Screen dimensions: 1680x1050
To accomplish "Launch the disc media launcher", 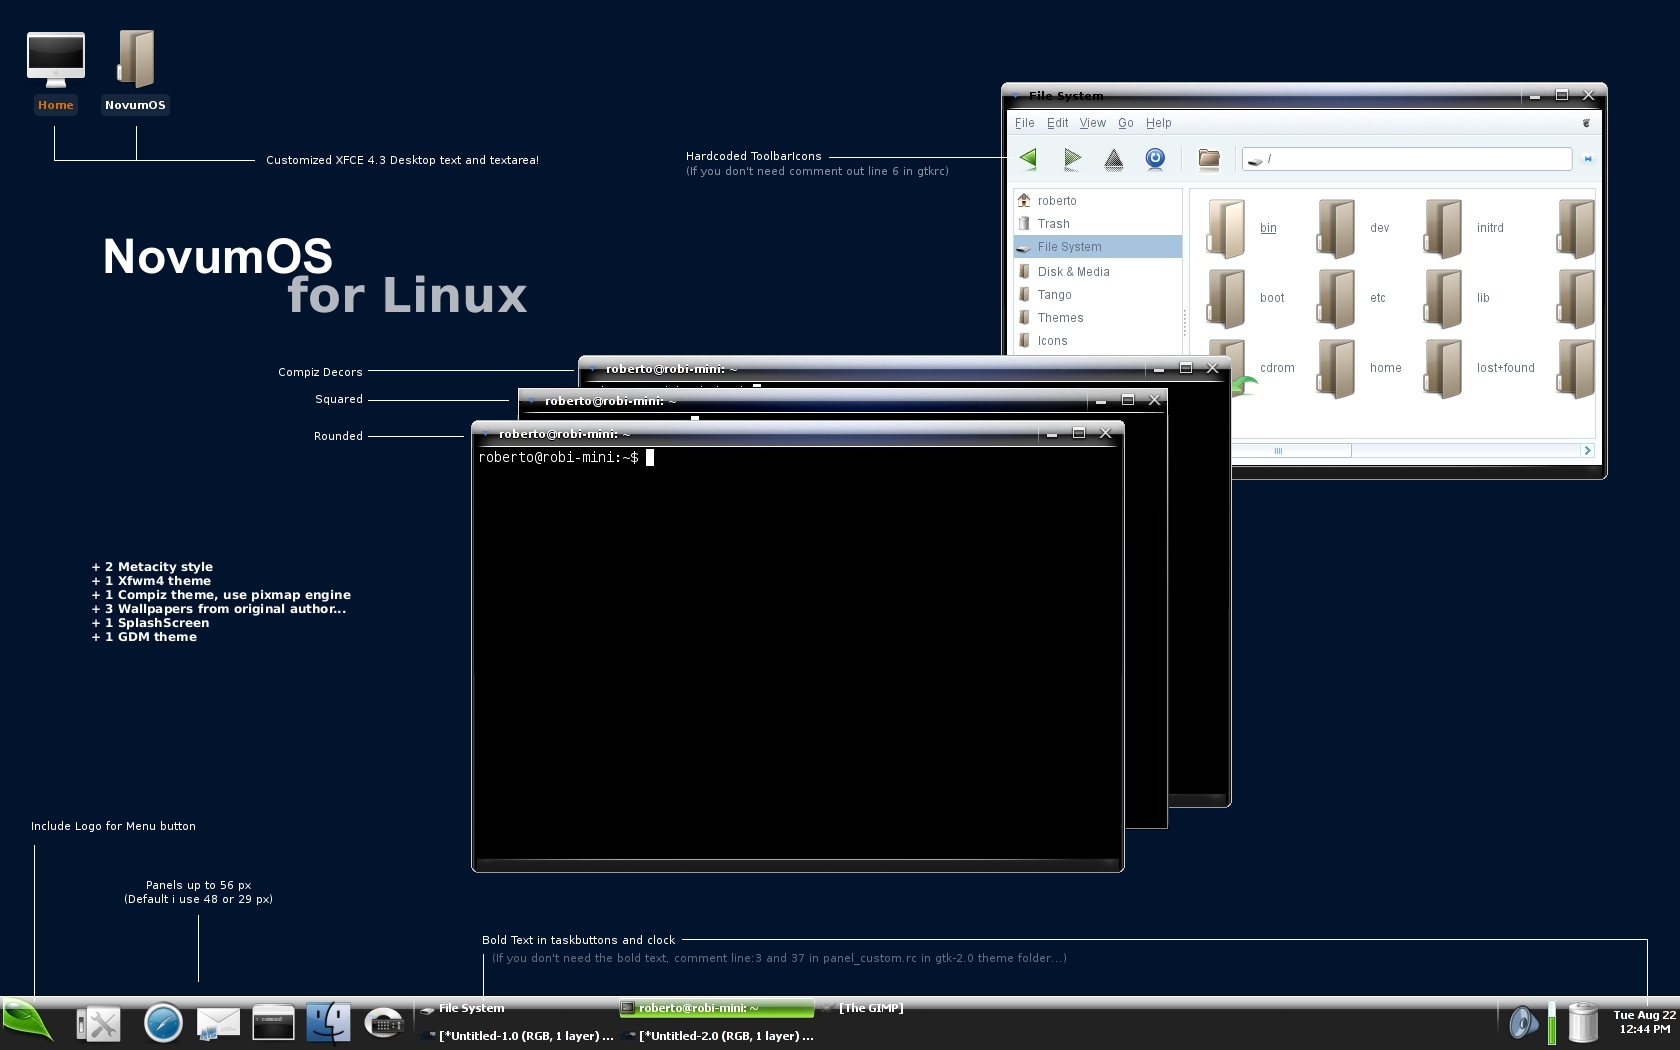I will (383, 1024).
